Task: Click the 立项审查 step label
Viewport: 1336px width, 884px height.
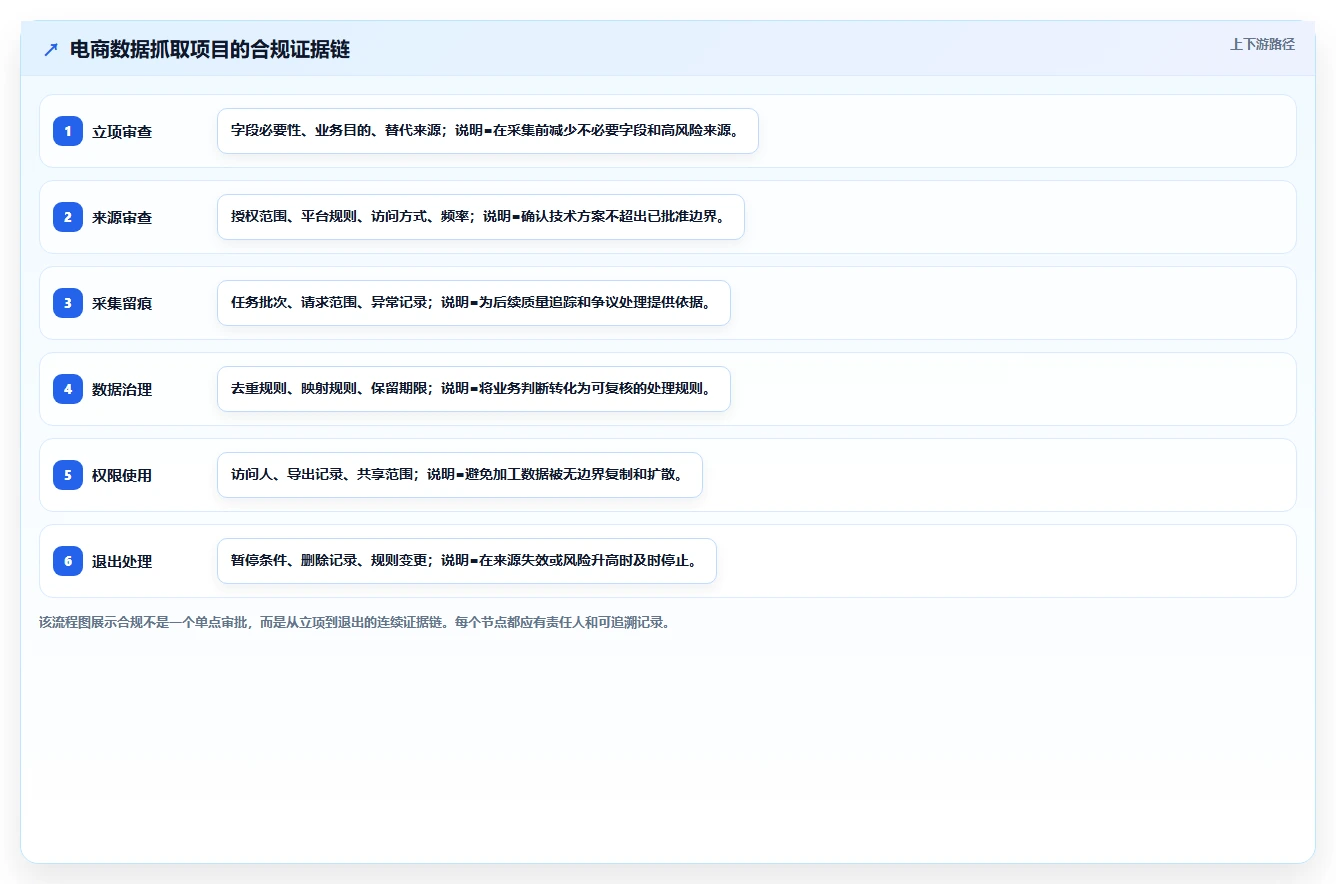Action: tap(122, 132)
